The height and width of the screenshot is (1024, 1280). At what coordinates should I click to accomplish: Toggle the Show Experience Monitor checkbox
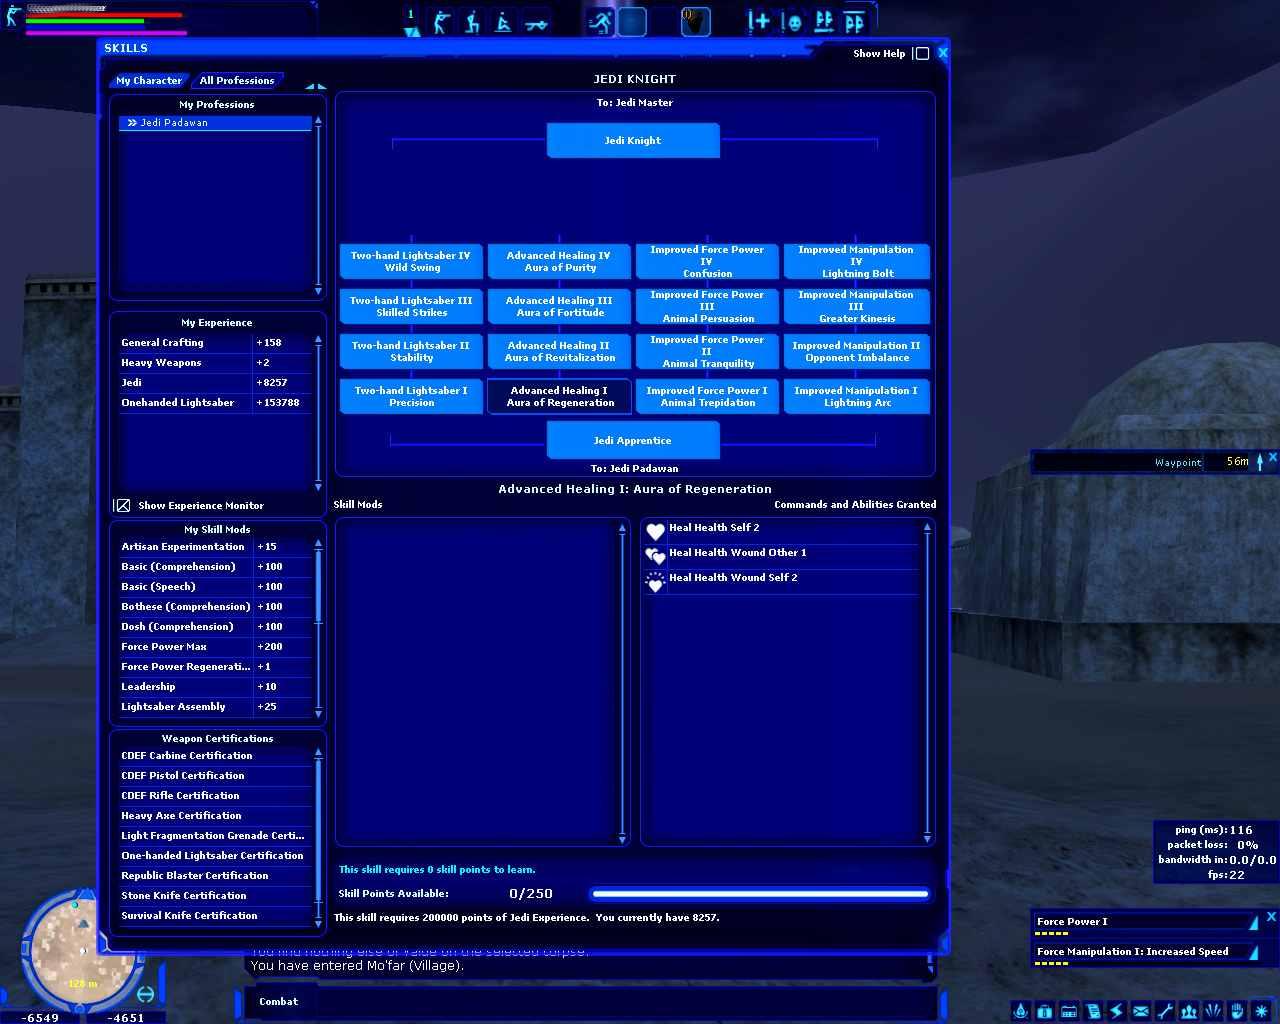click(x=122, y=506)
